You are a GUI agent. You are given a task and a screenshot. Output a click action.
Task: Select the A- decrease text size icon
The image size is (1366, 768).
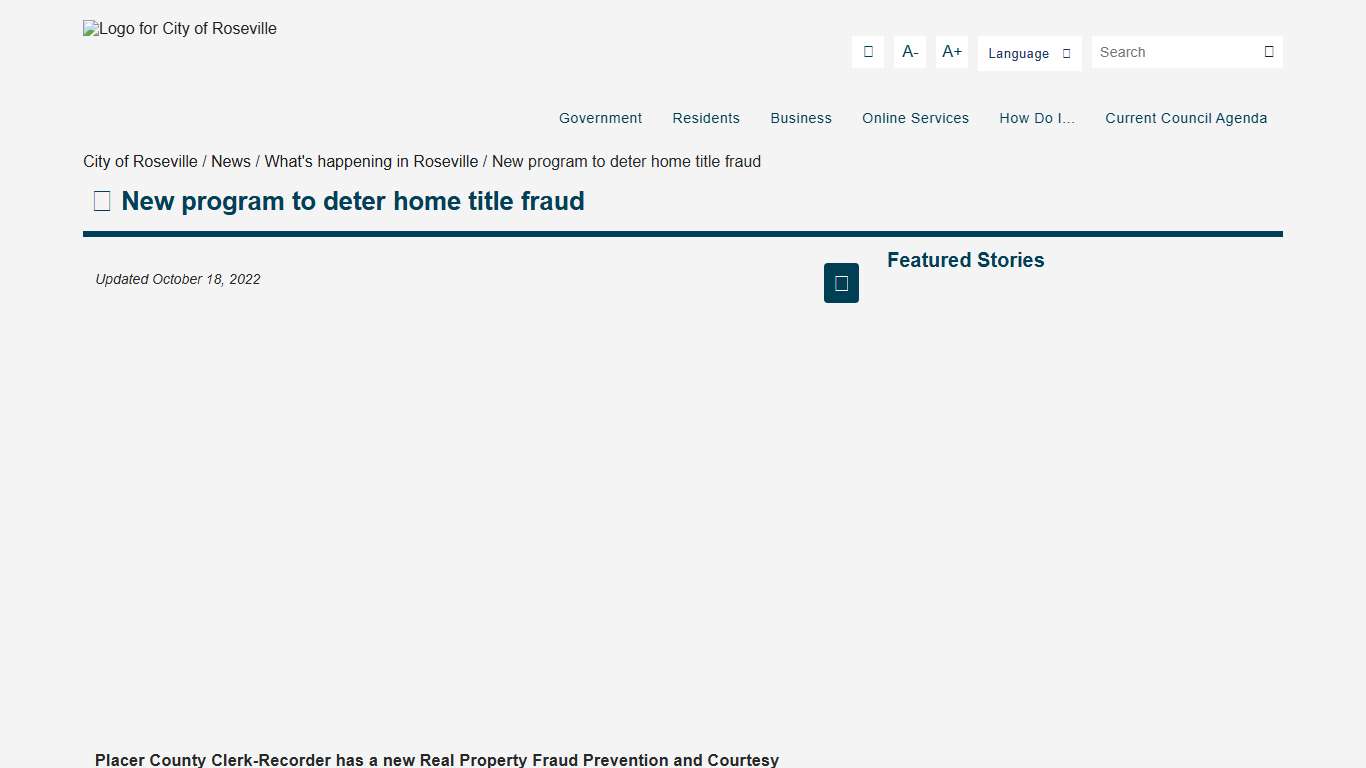[x=909, y=51]
